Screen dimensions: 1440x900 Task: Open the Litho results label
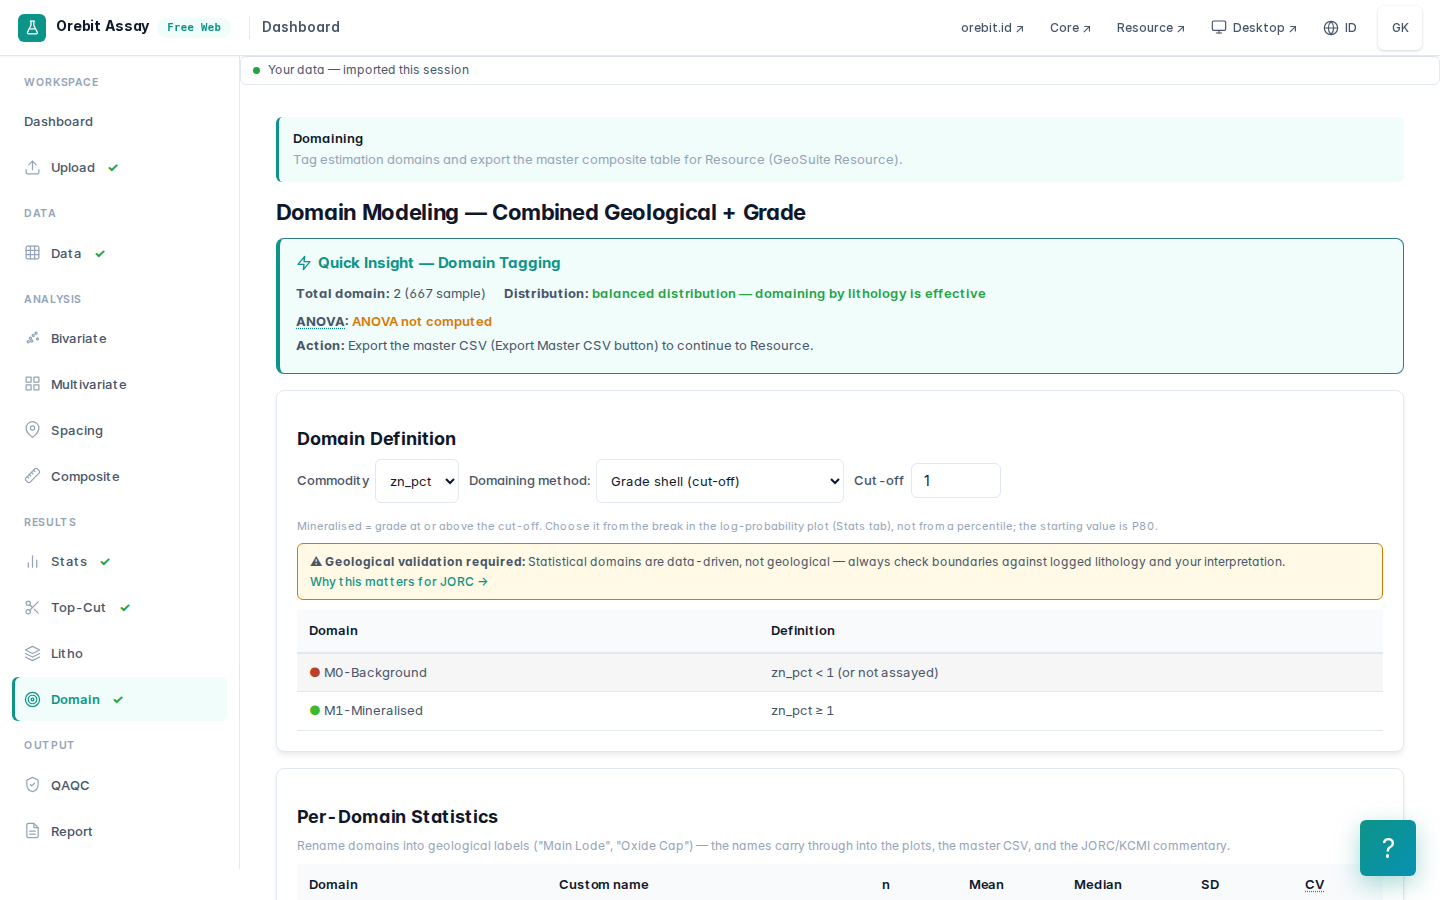[67, 654]
